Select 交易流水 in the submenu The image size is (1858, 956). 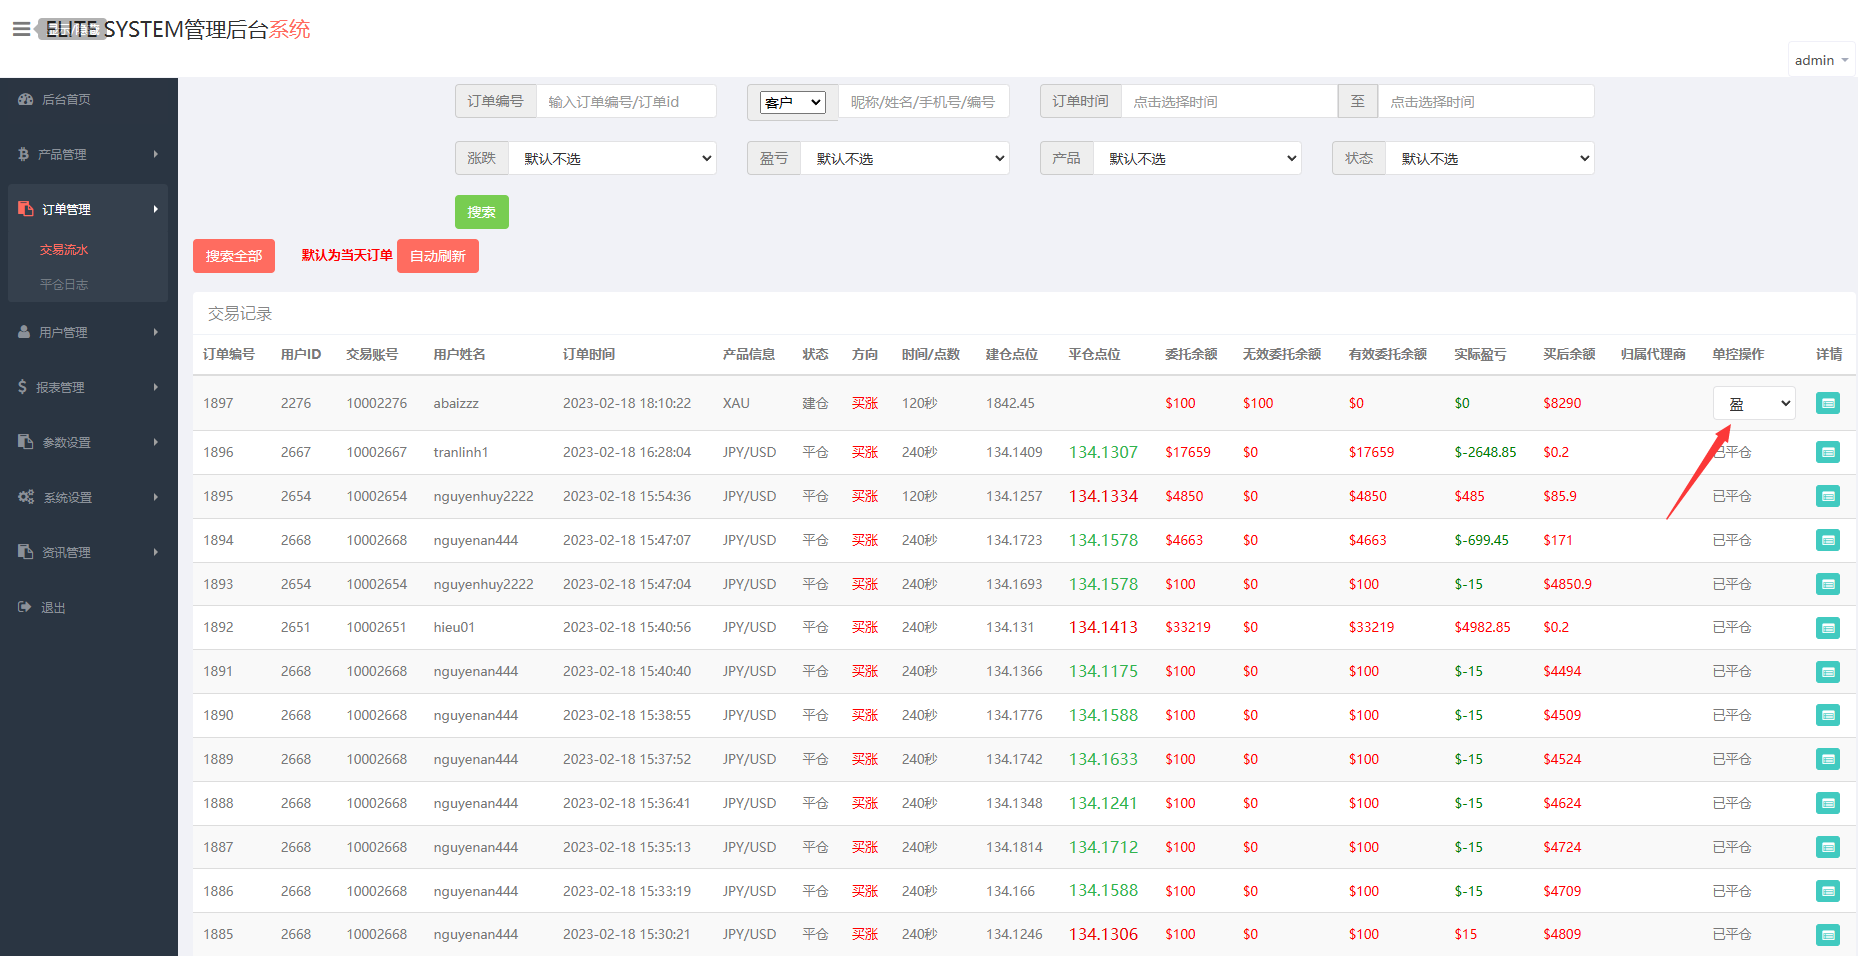tap(64, 248)
